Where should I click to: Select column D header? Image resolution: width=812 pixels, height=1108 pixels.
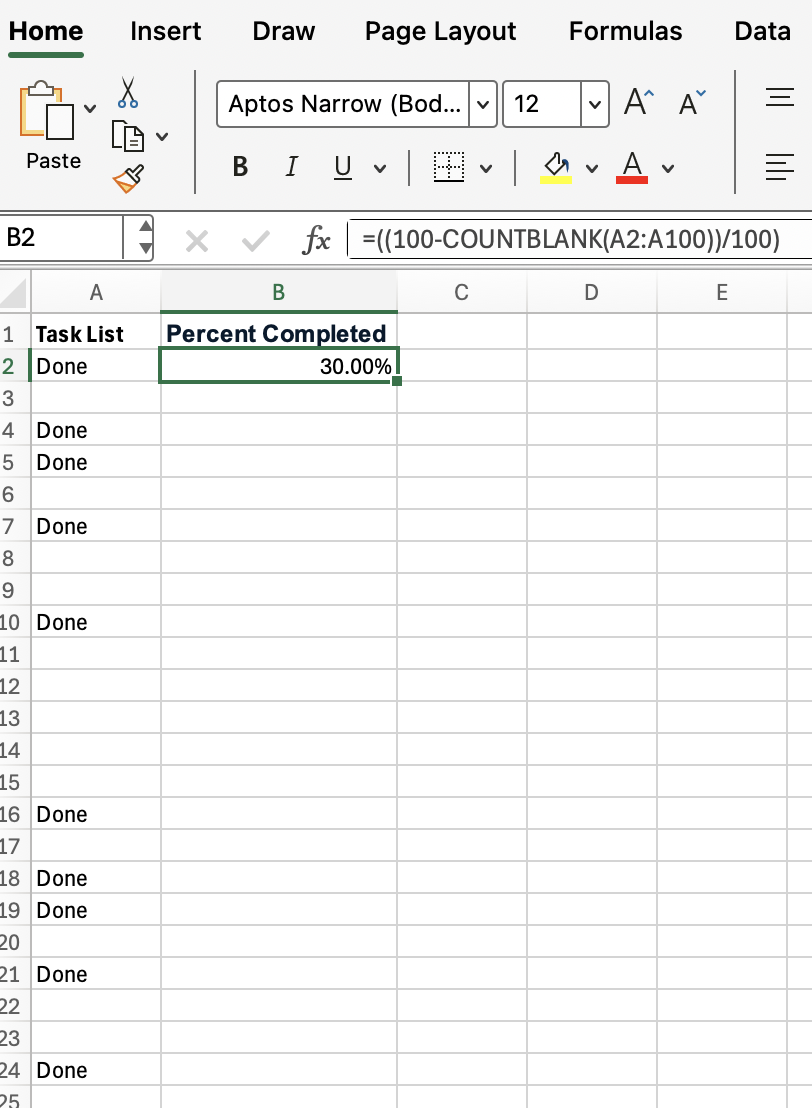[592, 293]
